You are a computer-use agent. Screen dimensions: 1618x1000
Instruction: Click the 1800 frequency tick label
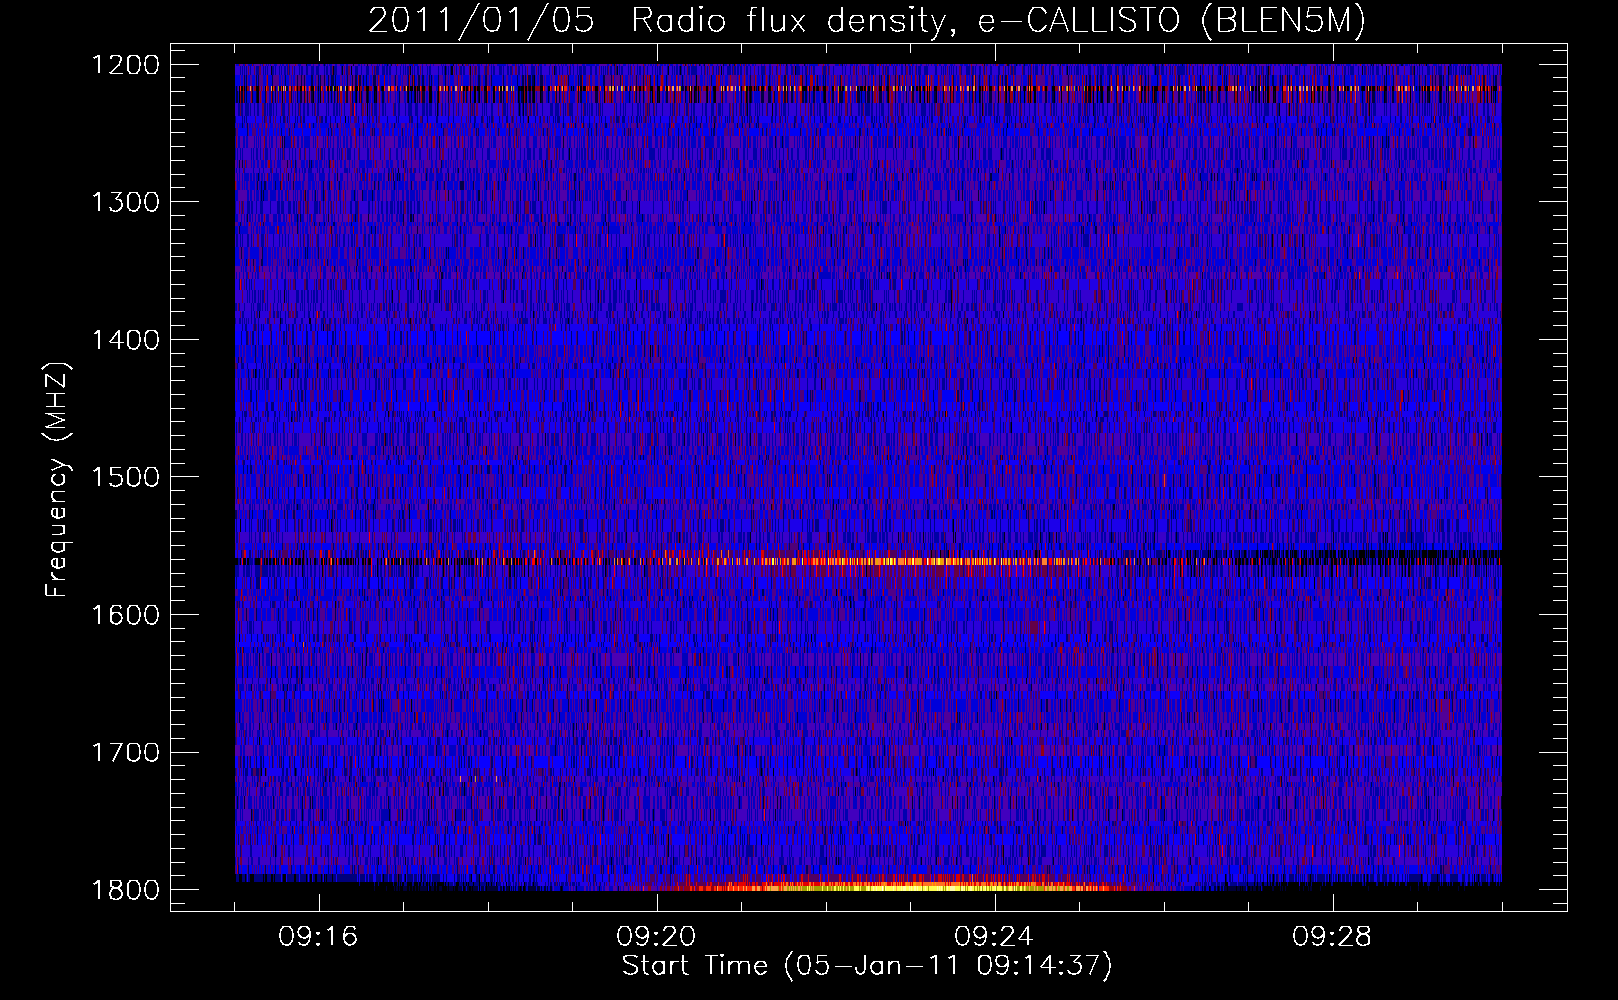click(x=126, y=890)
